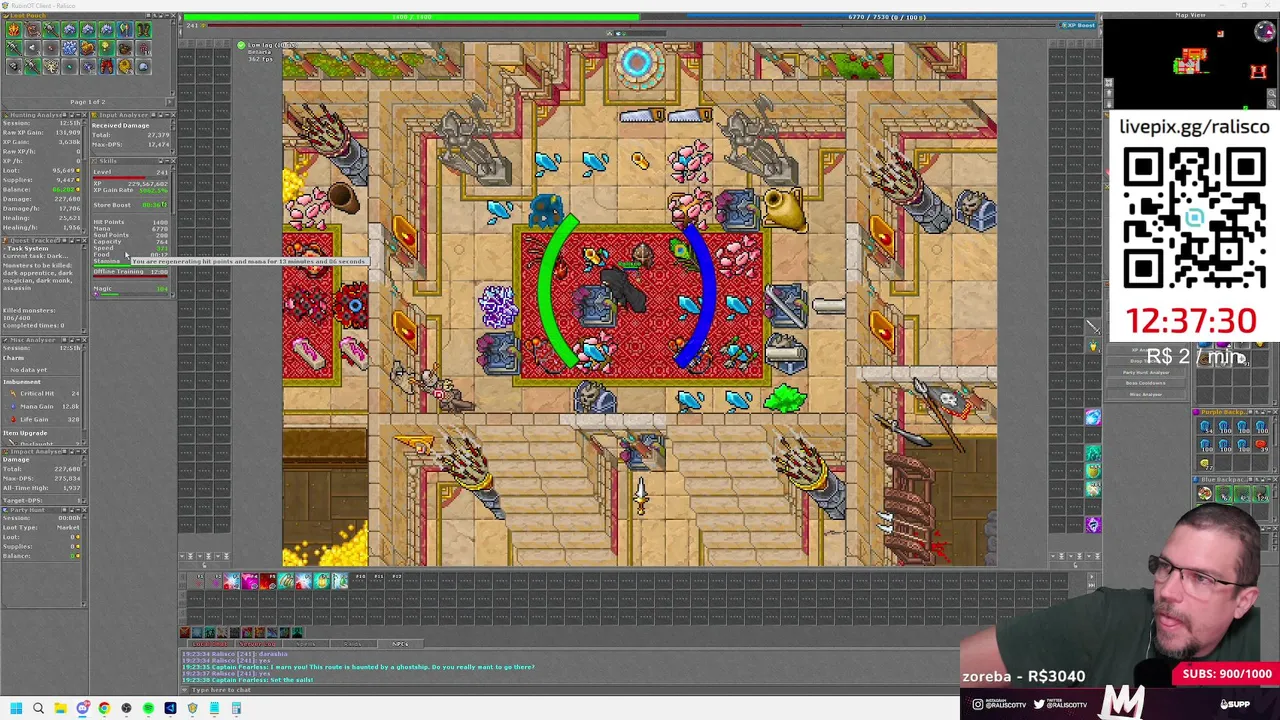Open the Windows Start menu
Image resolution: width=1280 pixels, height=720 pixels.
(16, 708)
